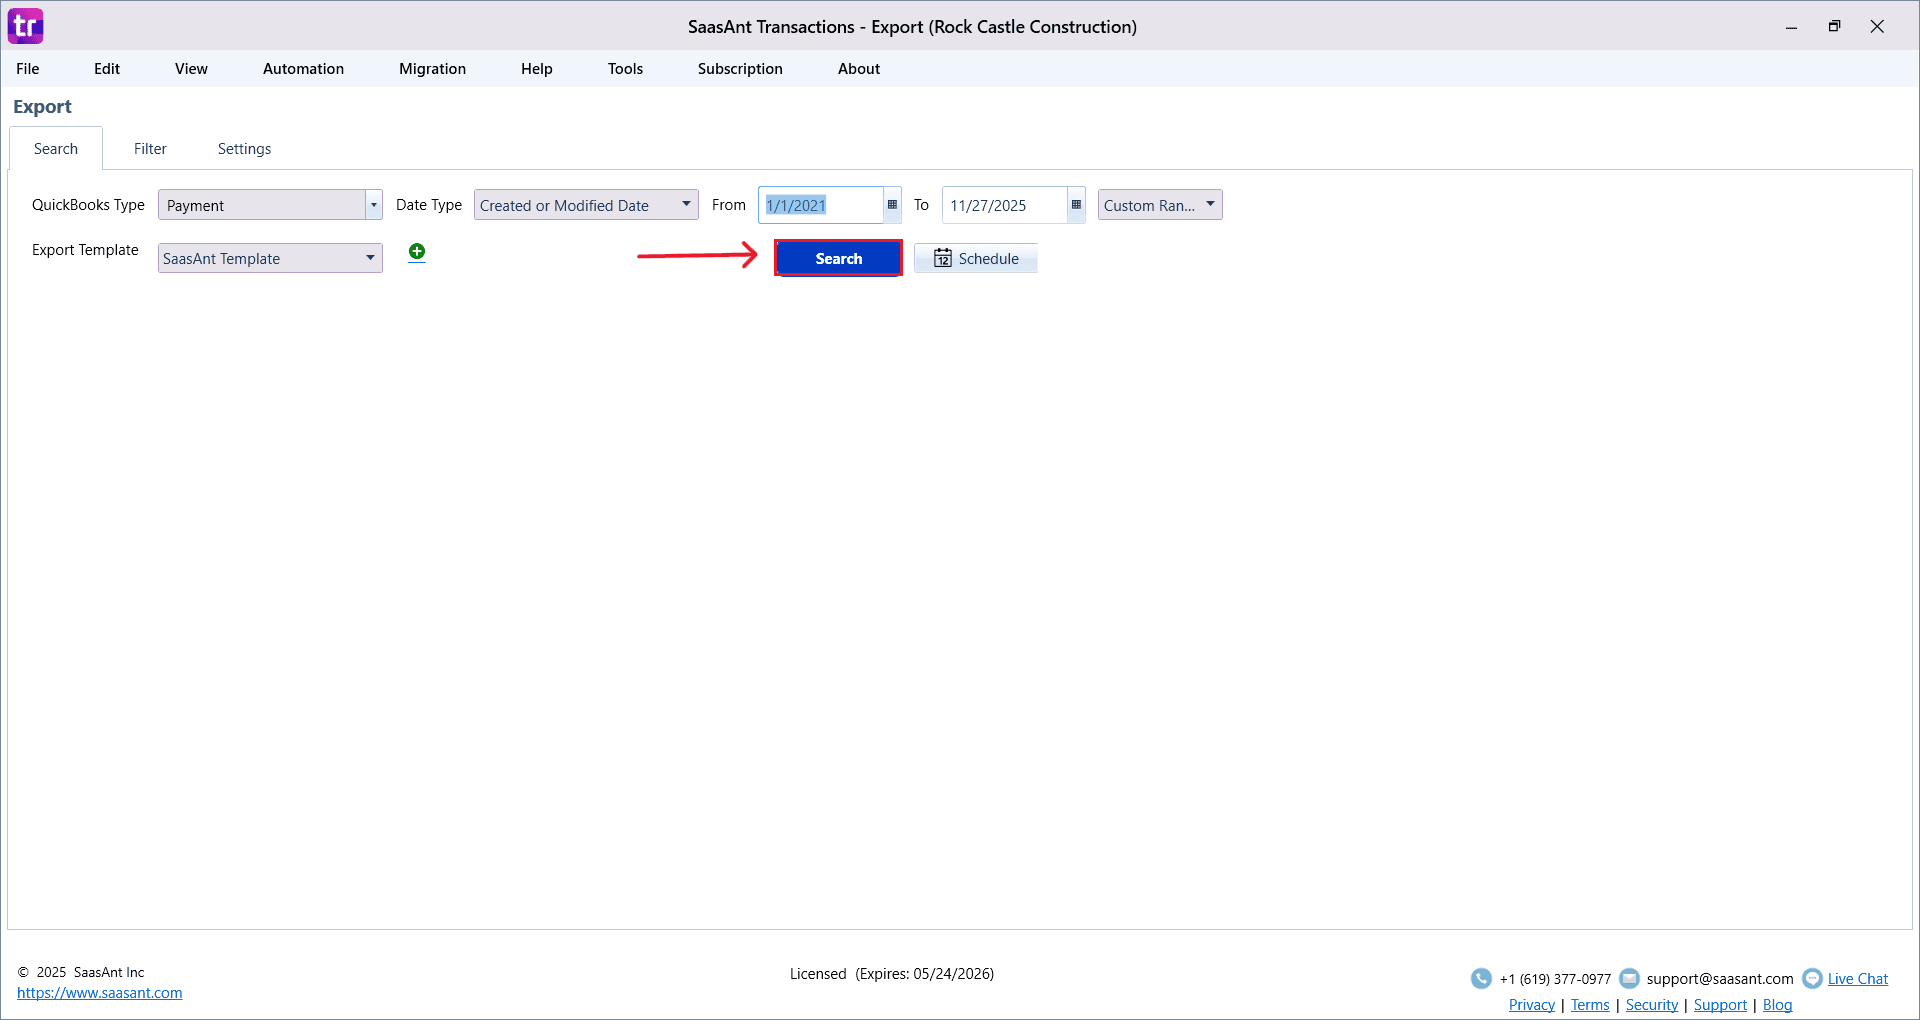Click the Schedule calendar icon
Image resolution: width=1920 pixels, height=1020 pixels.
(x=943, y=258)
